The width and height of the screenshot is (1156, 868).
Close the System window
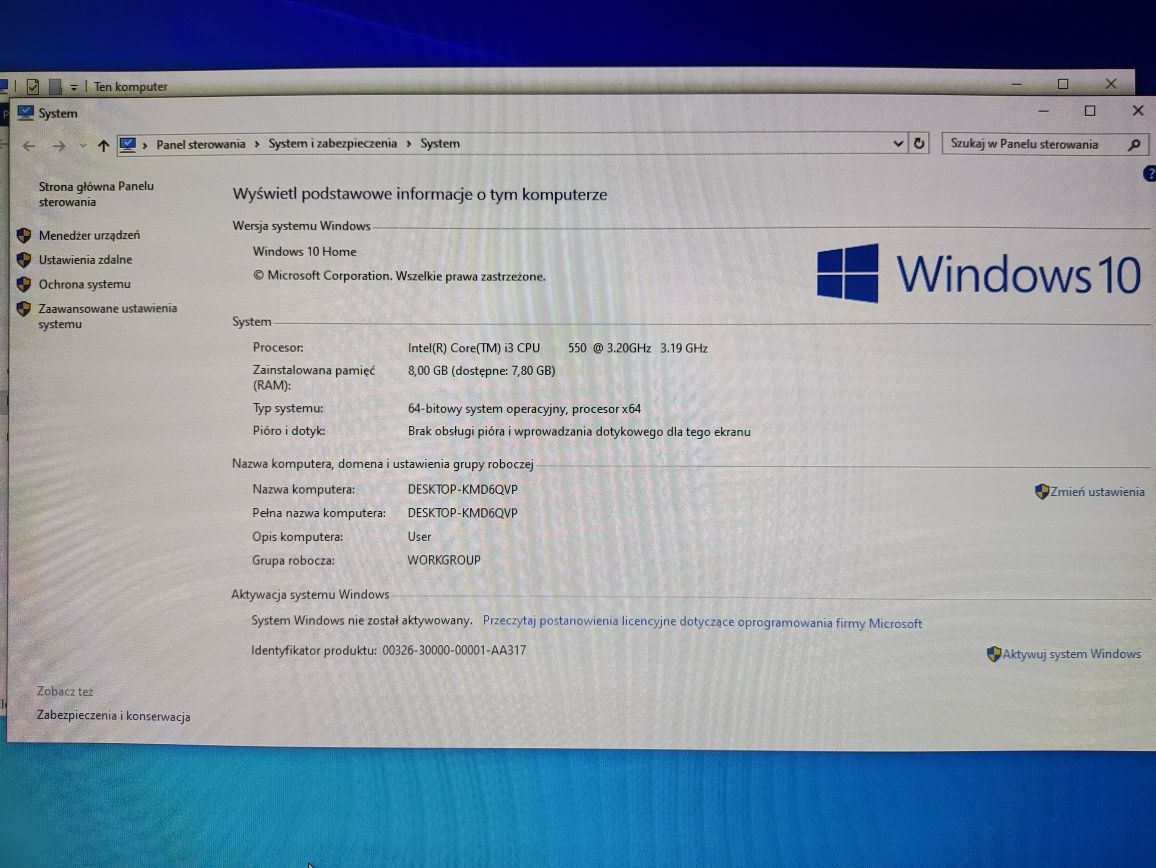pos(1138,111)
